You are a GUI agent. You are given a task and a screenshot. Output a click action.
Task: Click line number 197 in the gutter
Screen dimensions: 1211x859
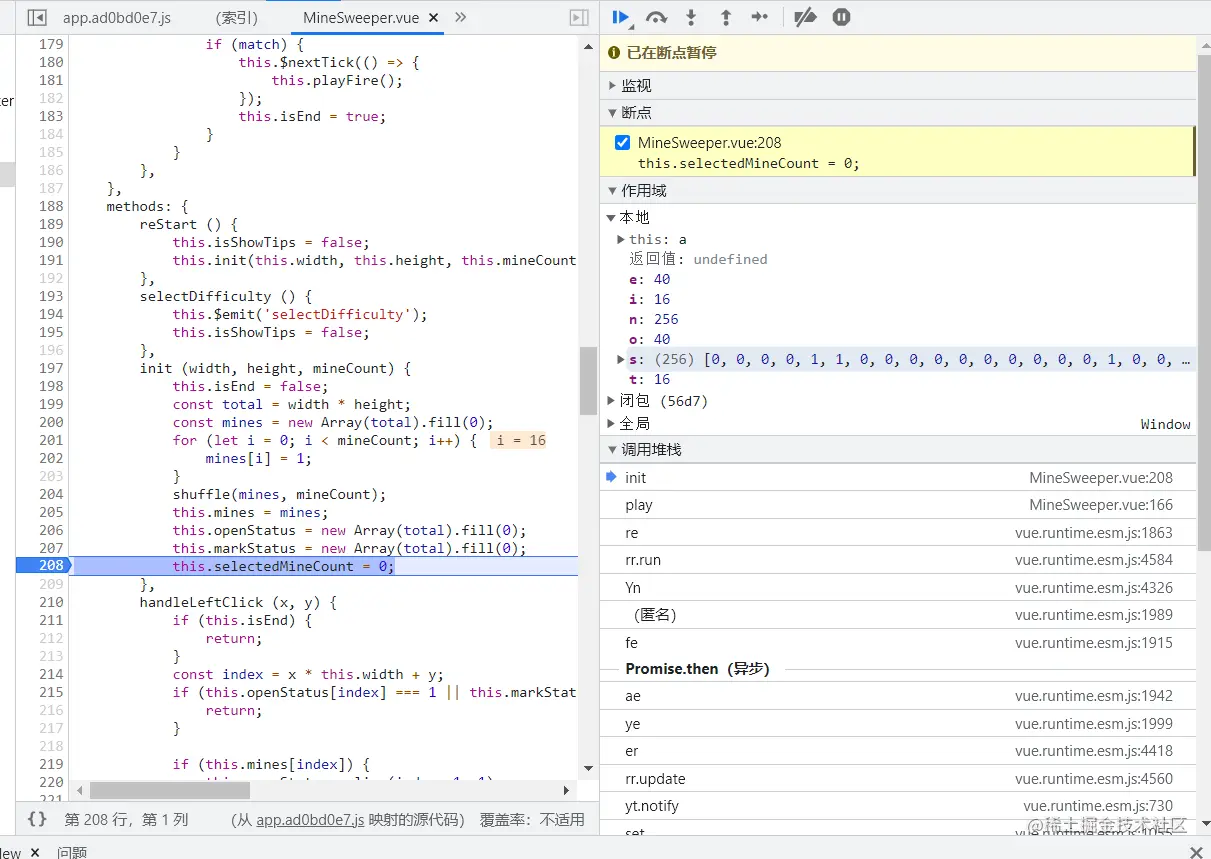(51, 368)
